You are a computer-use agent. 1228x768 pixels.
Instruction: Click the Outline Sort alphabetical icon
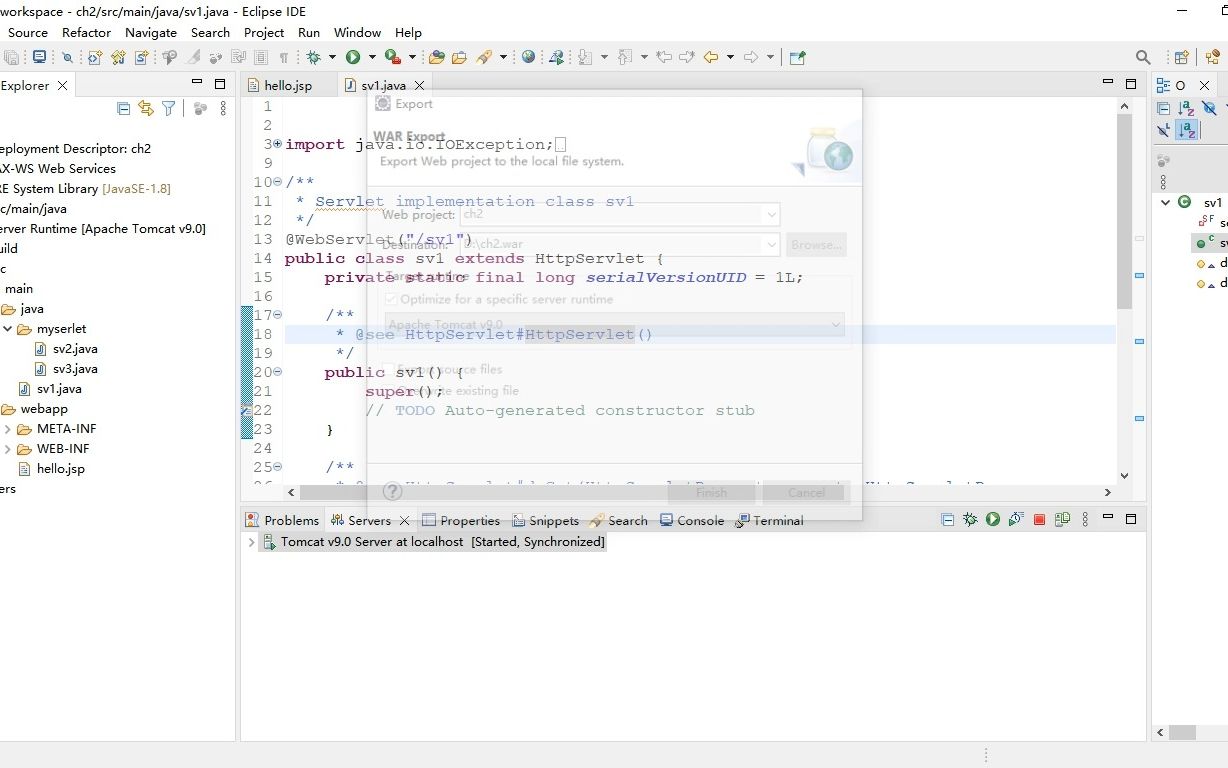coord(1186,109)
